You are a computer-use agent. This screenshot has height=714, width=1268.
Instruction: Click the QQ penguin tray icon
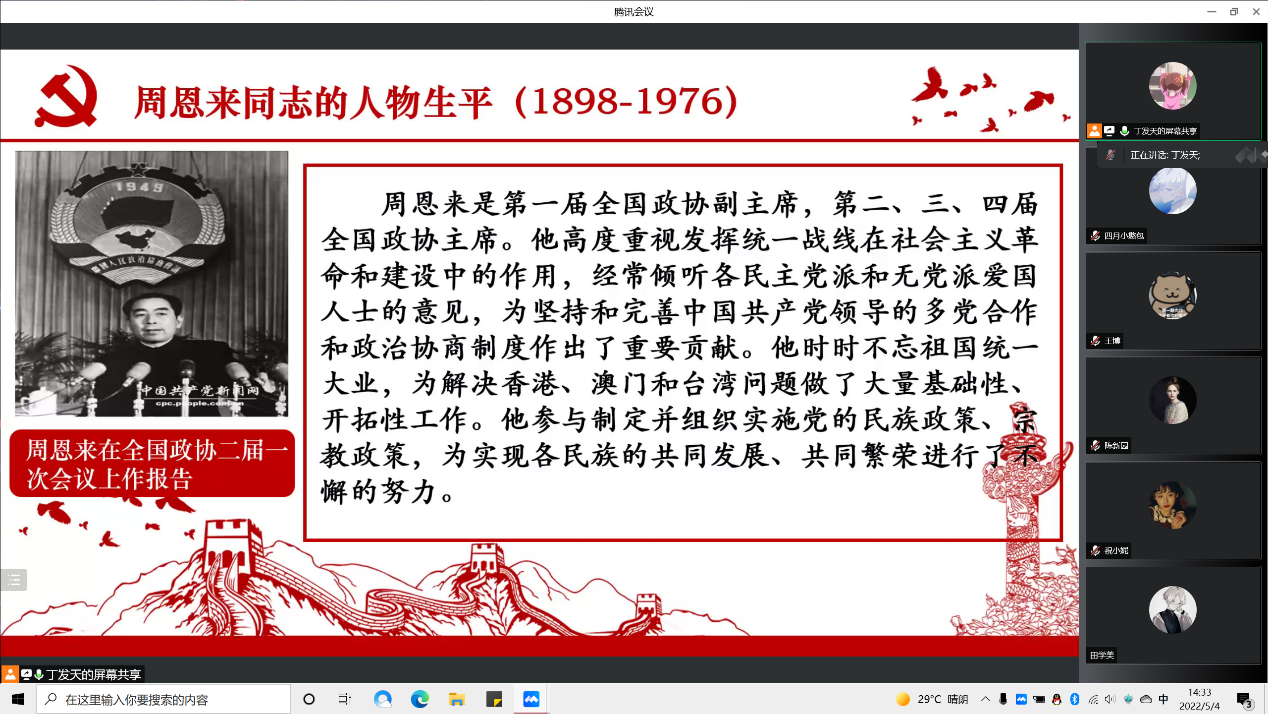pos(1056,699)
